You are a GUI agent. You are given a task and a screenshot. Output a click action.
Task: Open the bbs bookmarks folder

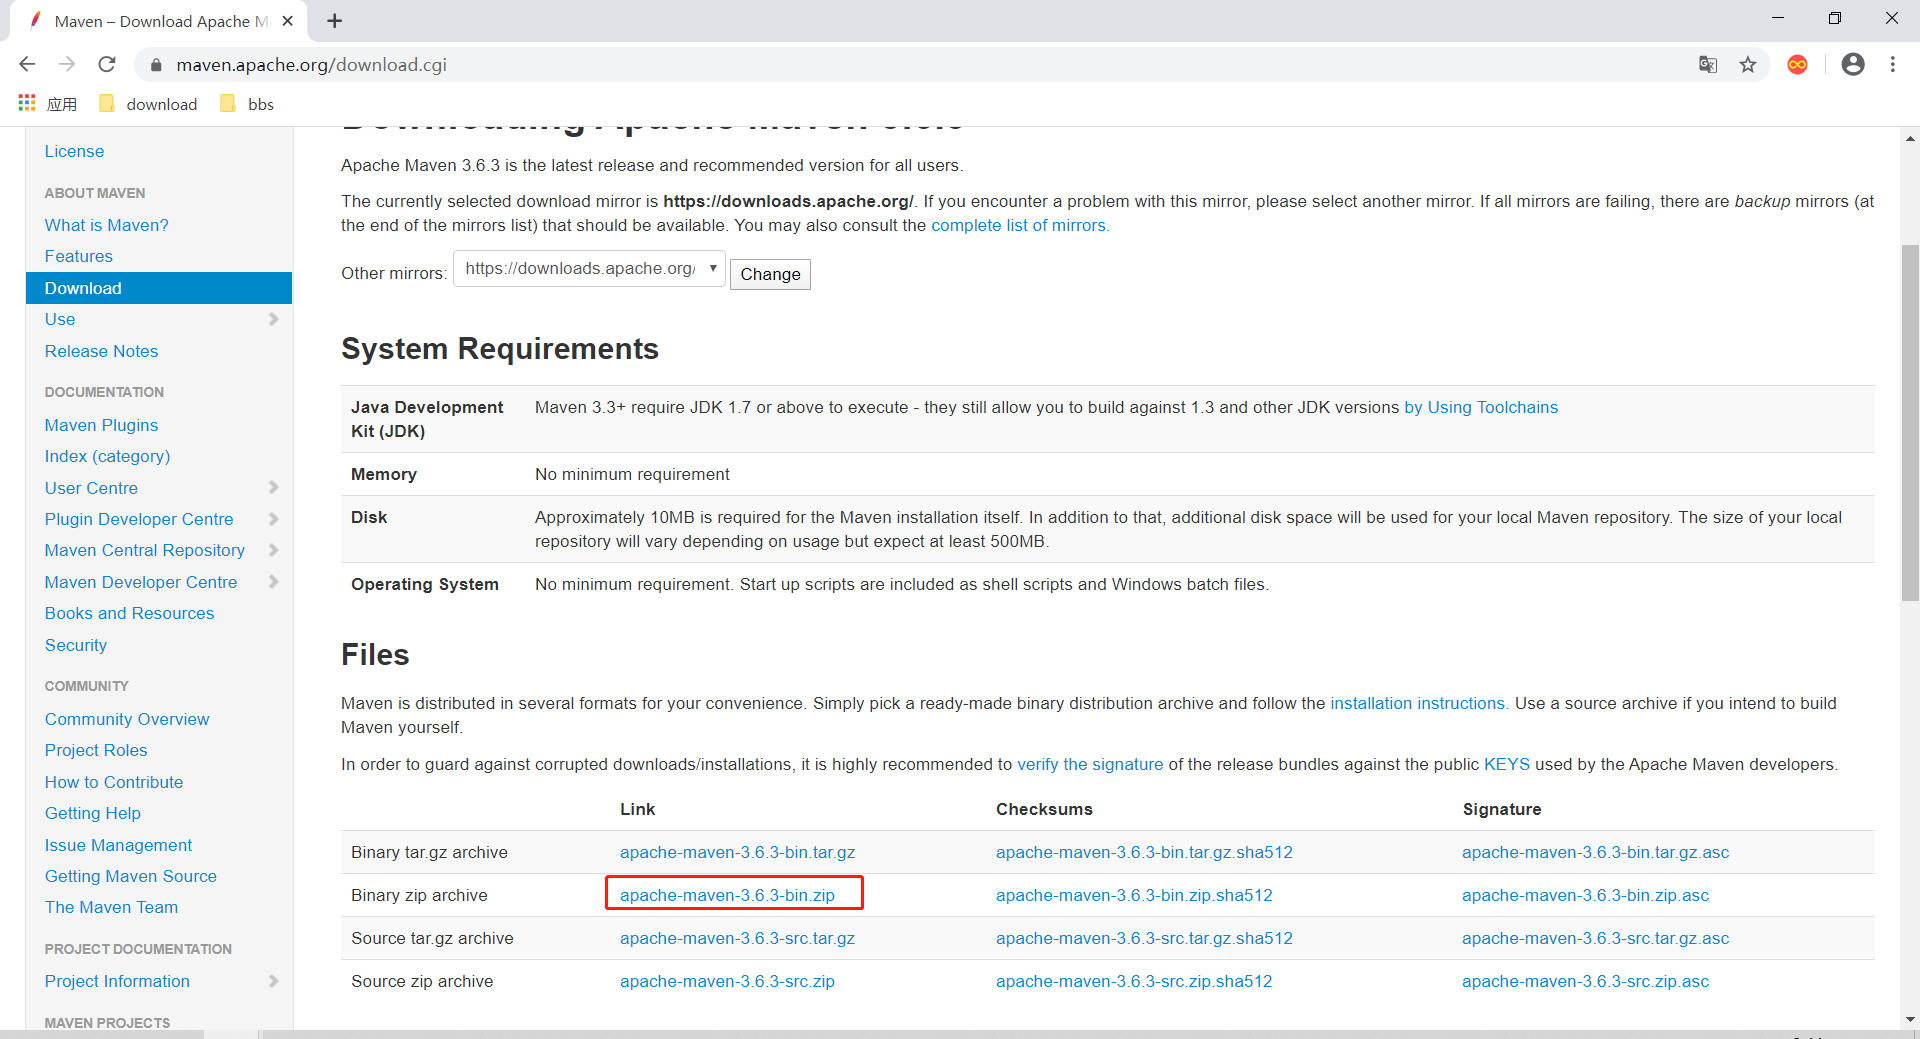click(x=247, y=104)
